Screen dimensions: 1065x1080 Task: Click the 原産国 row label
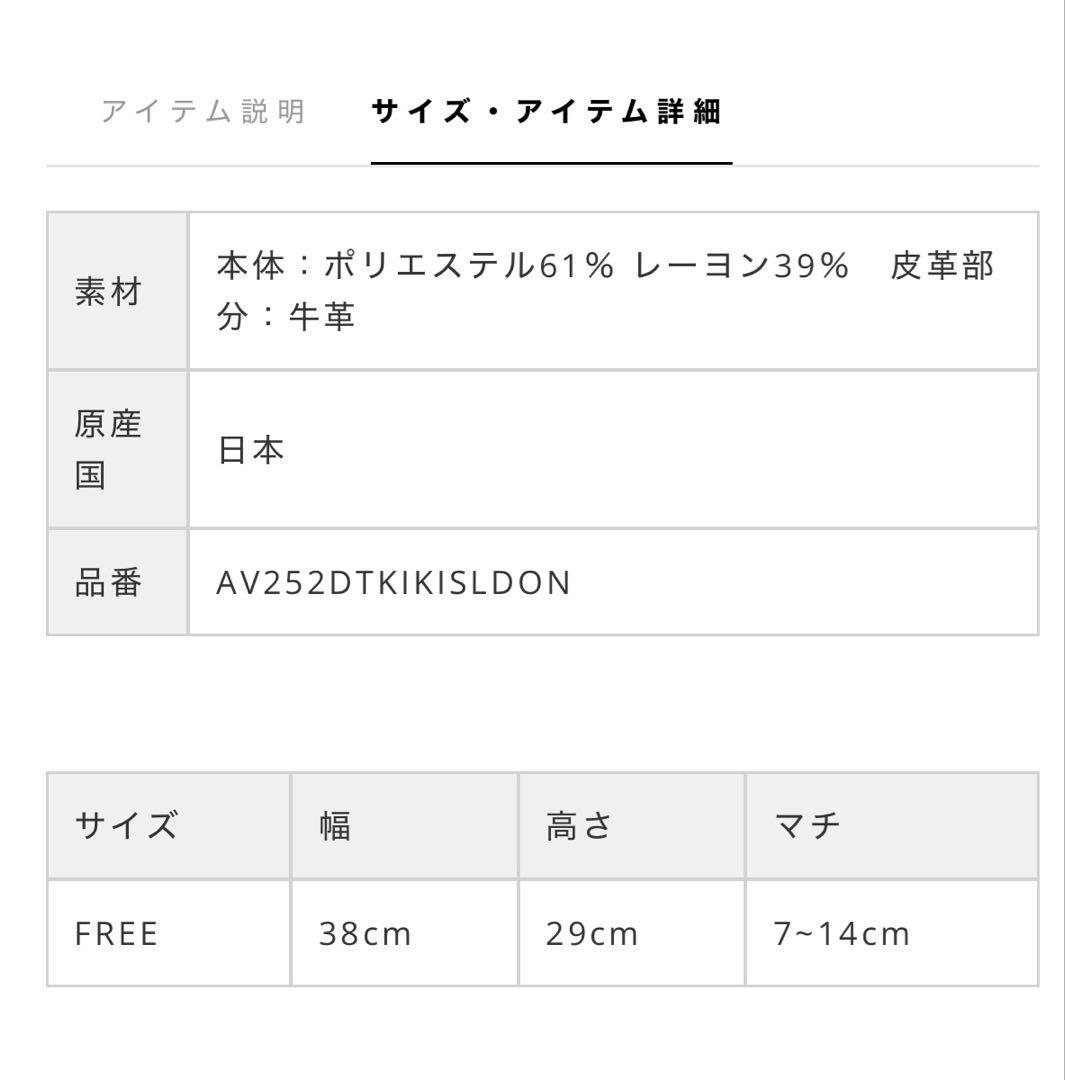110,449
